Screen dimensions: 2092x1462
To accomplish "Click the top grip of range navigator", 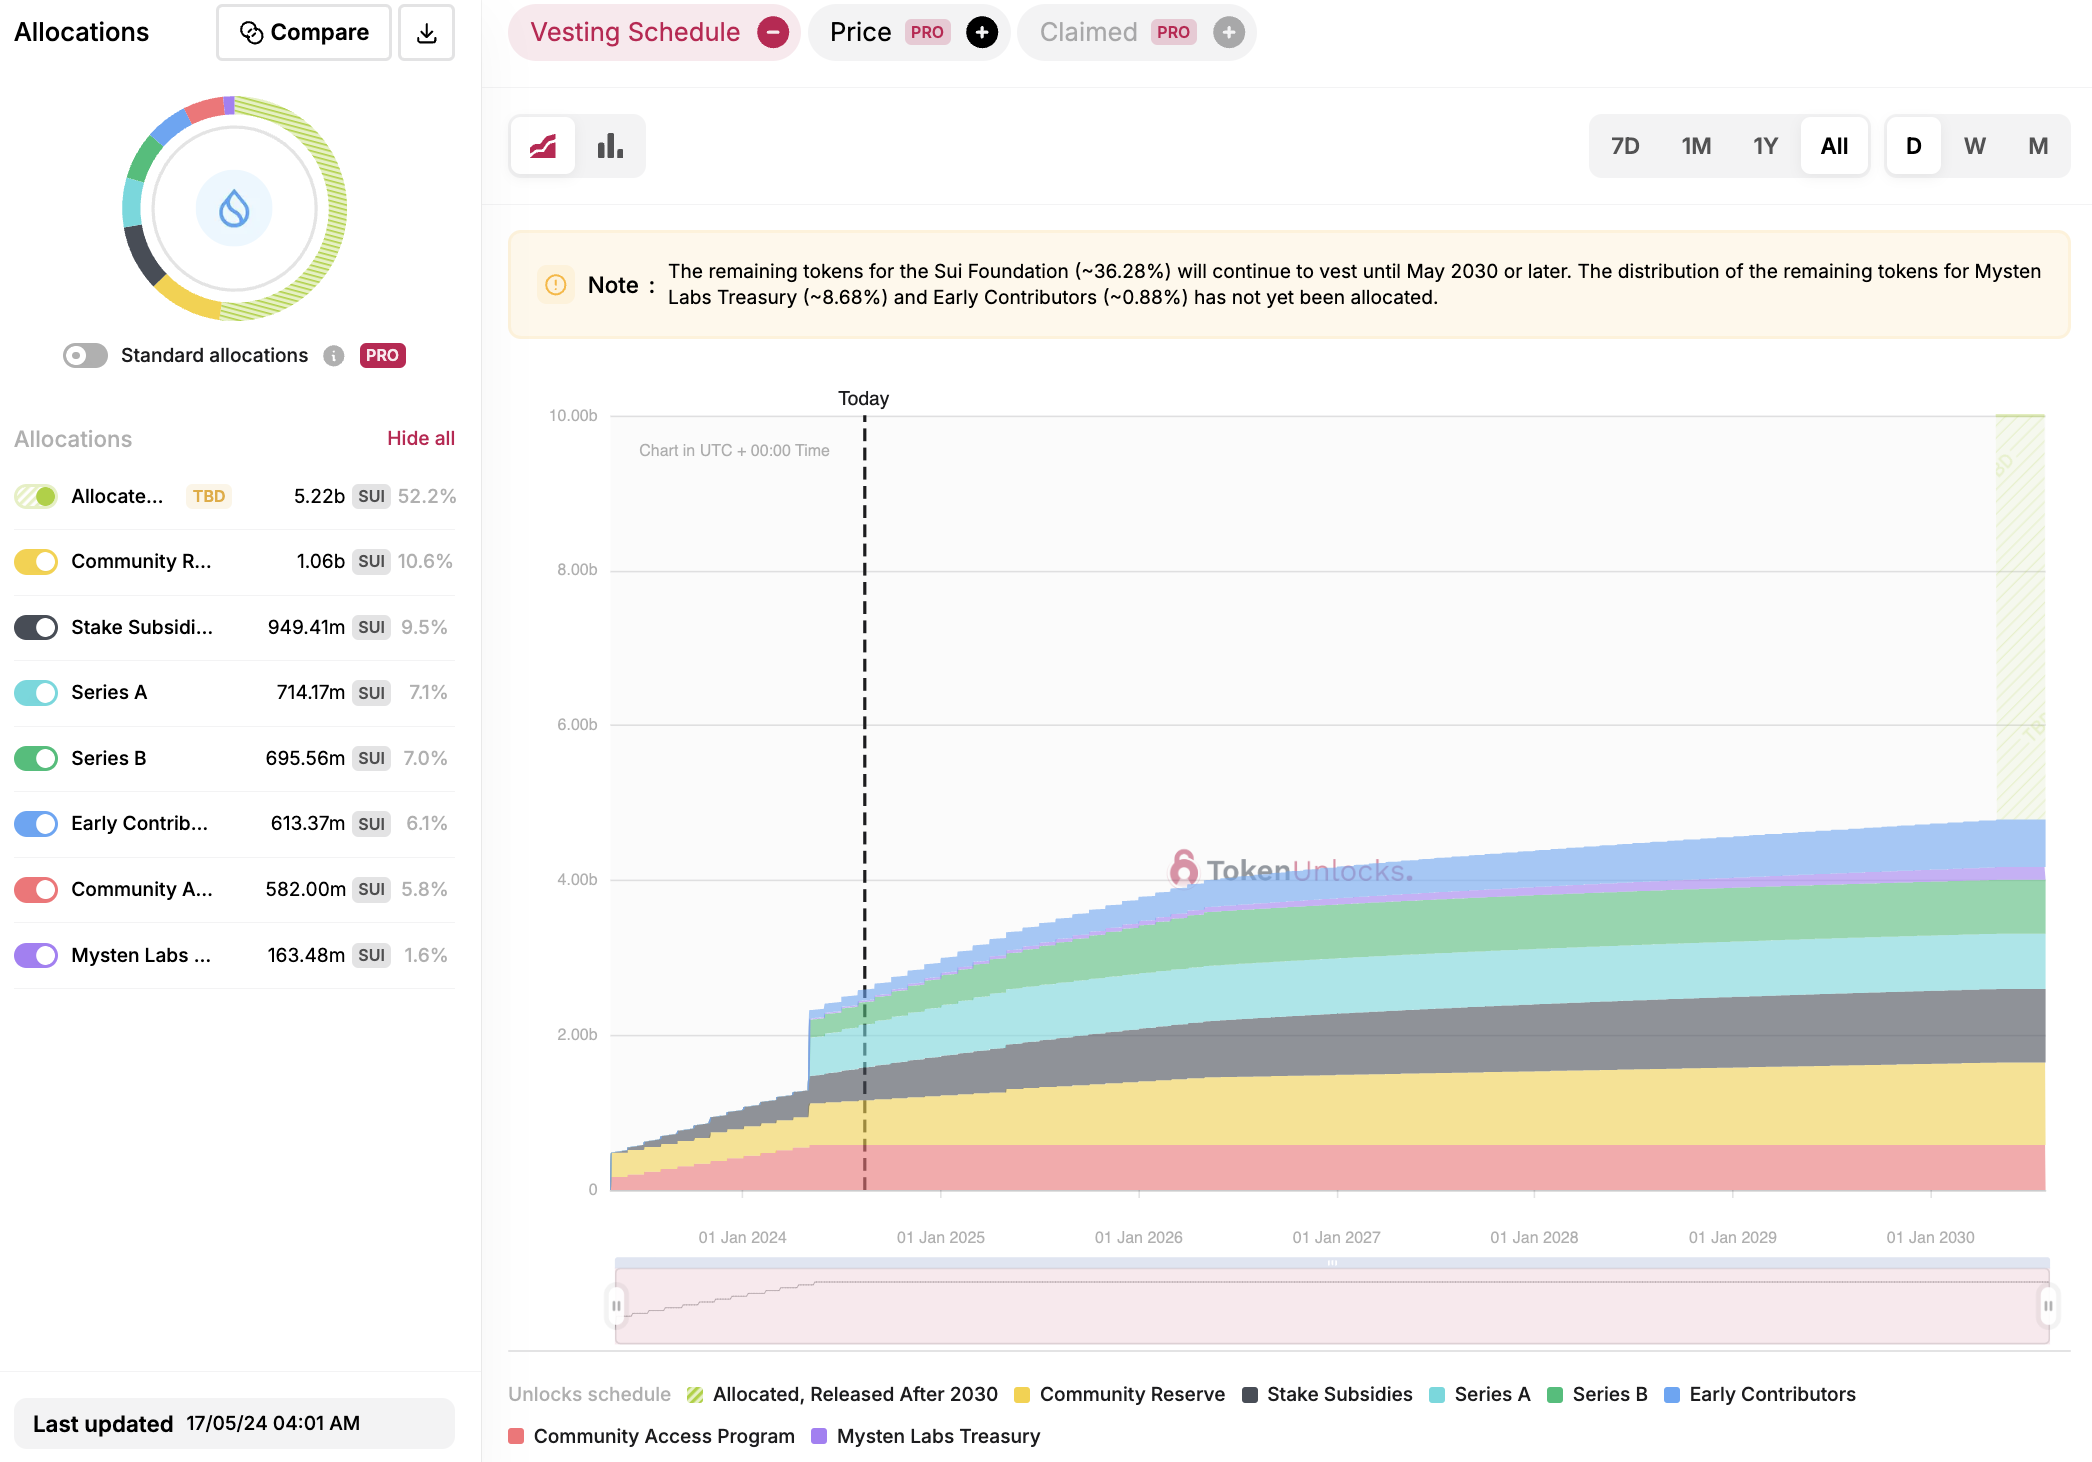I will tap(1332, 1263).
